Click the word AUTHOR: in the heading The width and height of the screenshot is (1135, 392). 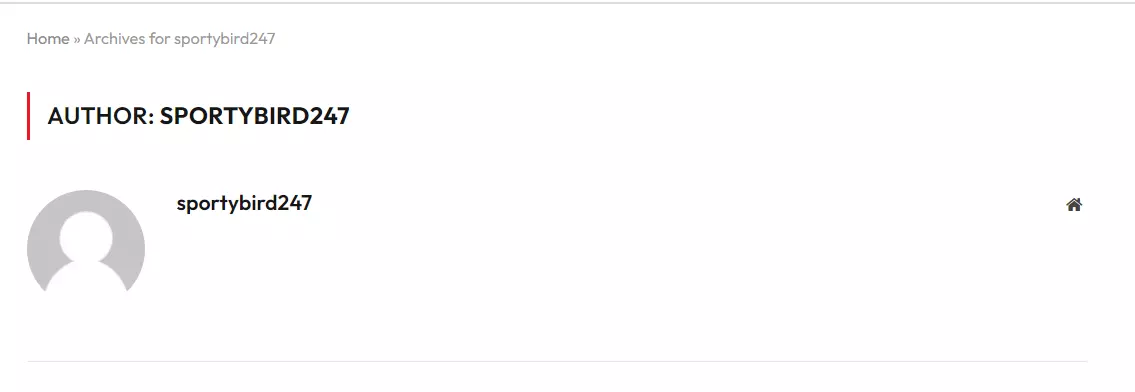coord(101,116)
